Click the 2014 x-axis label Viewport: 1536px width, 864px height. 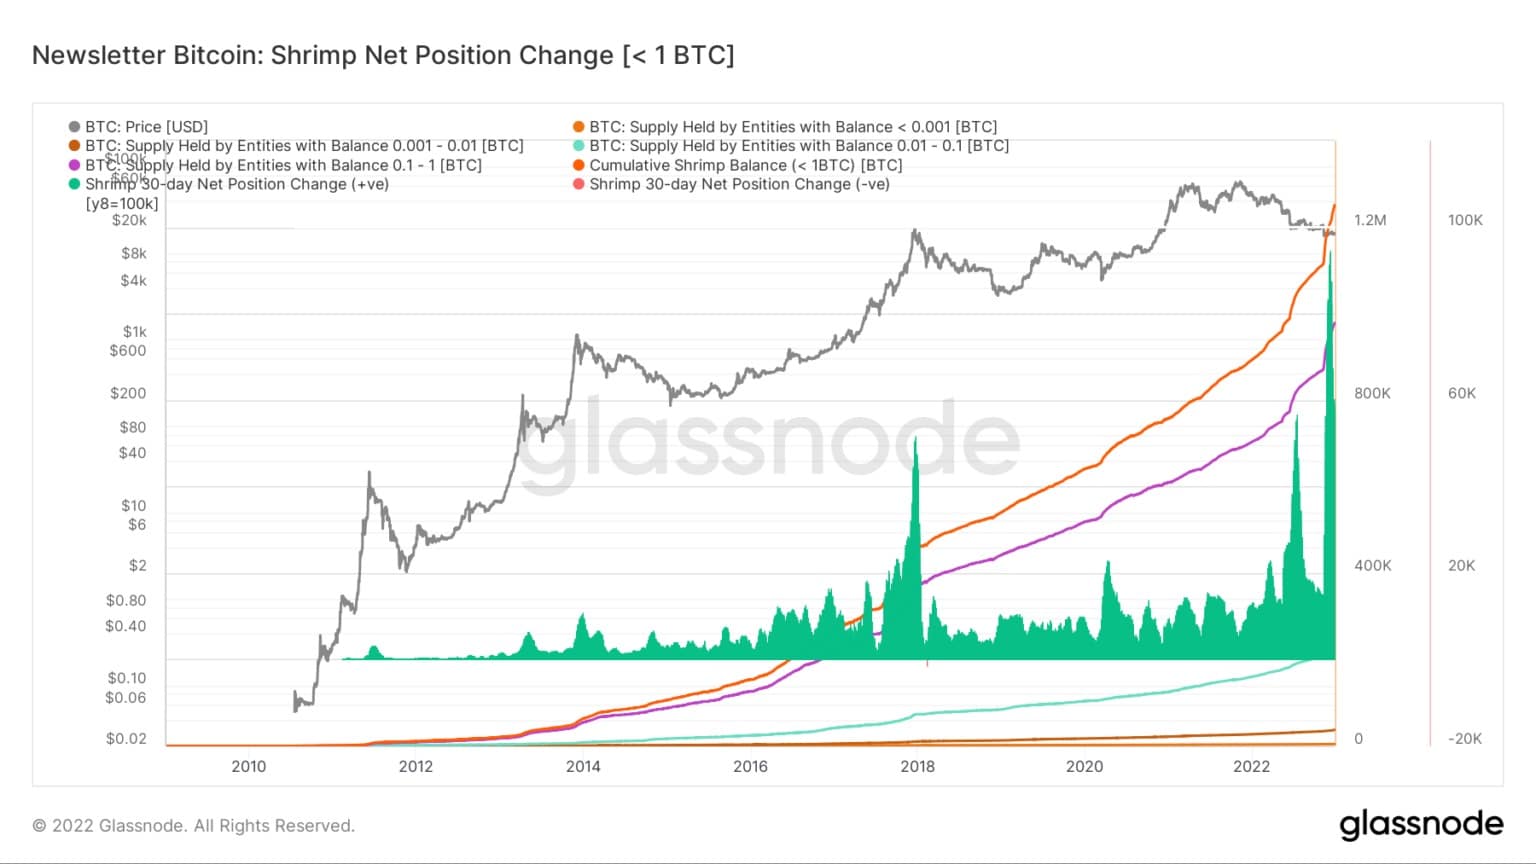tap(583, 767)
